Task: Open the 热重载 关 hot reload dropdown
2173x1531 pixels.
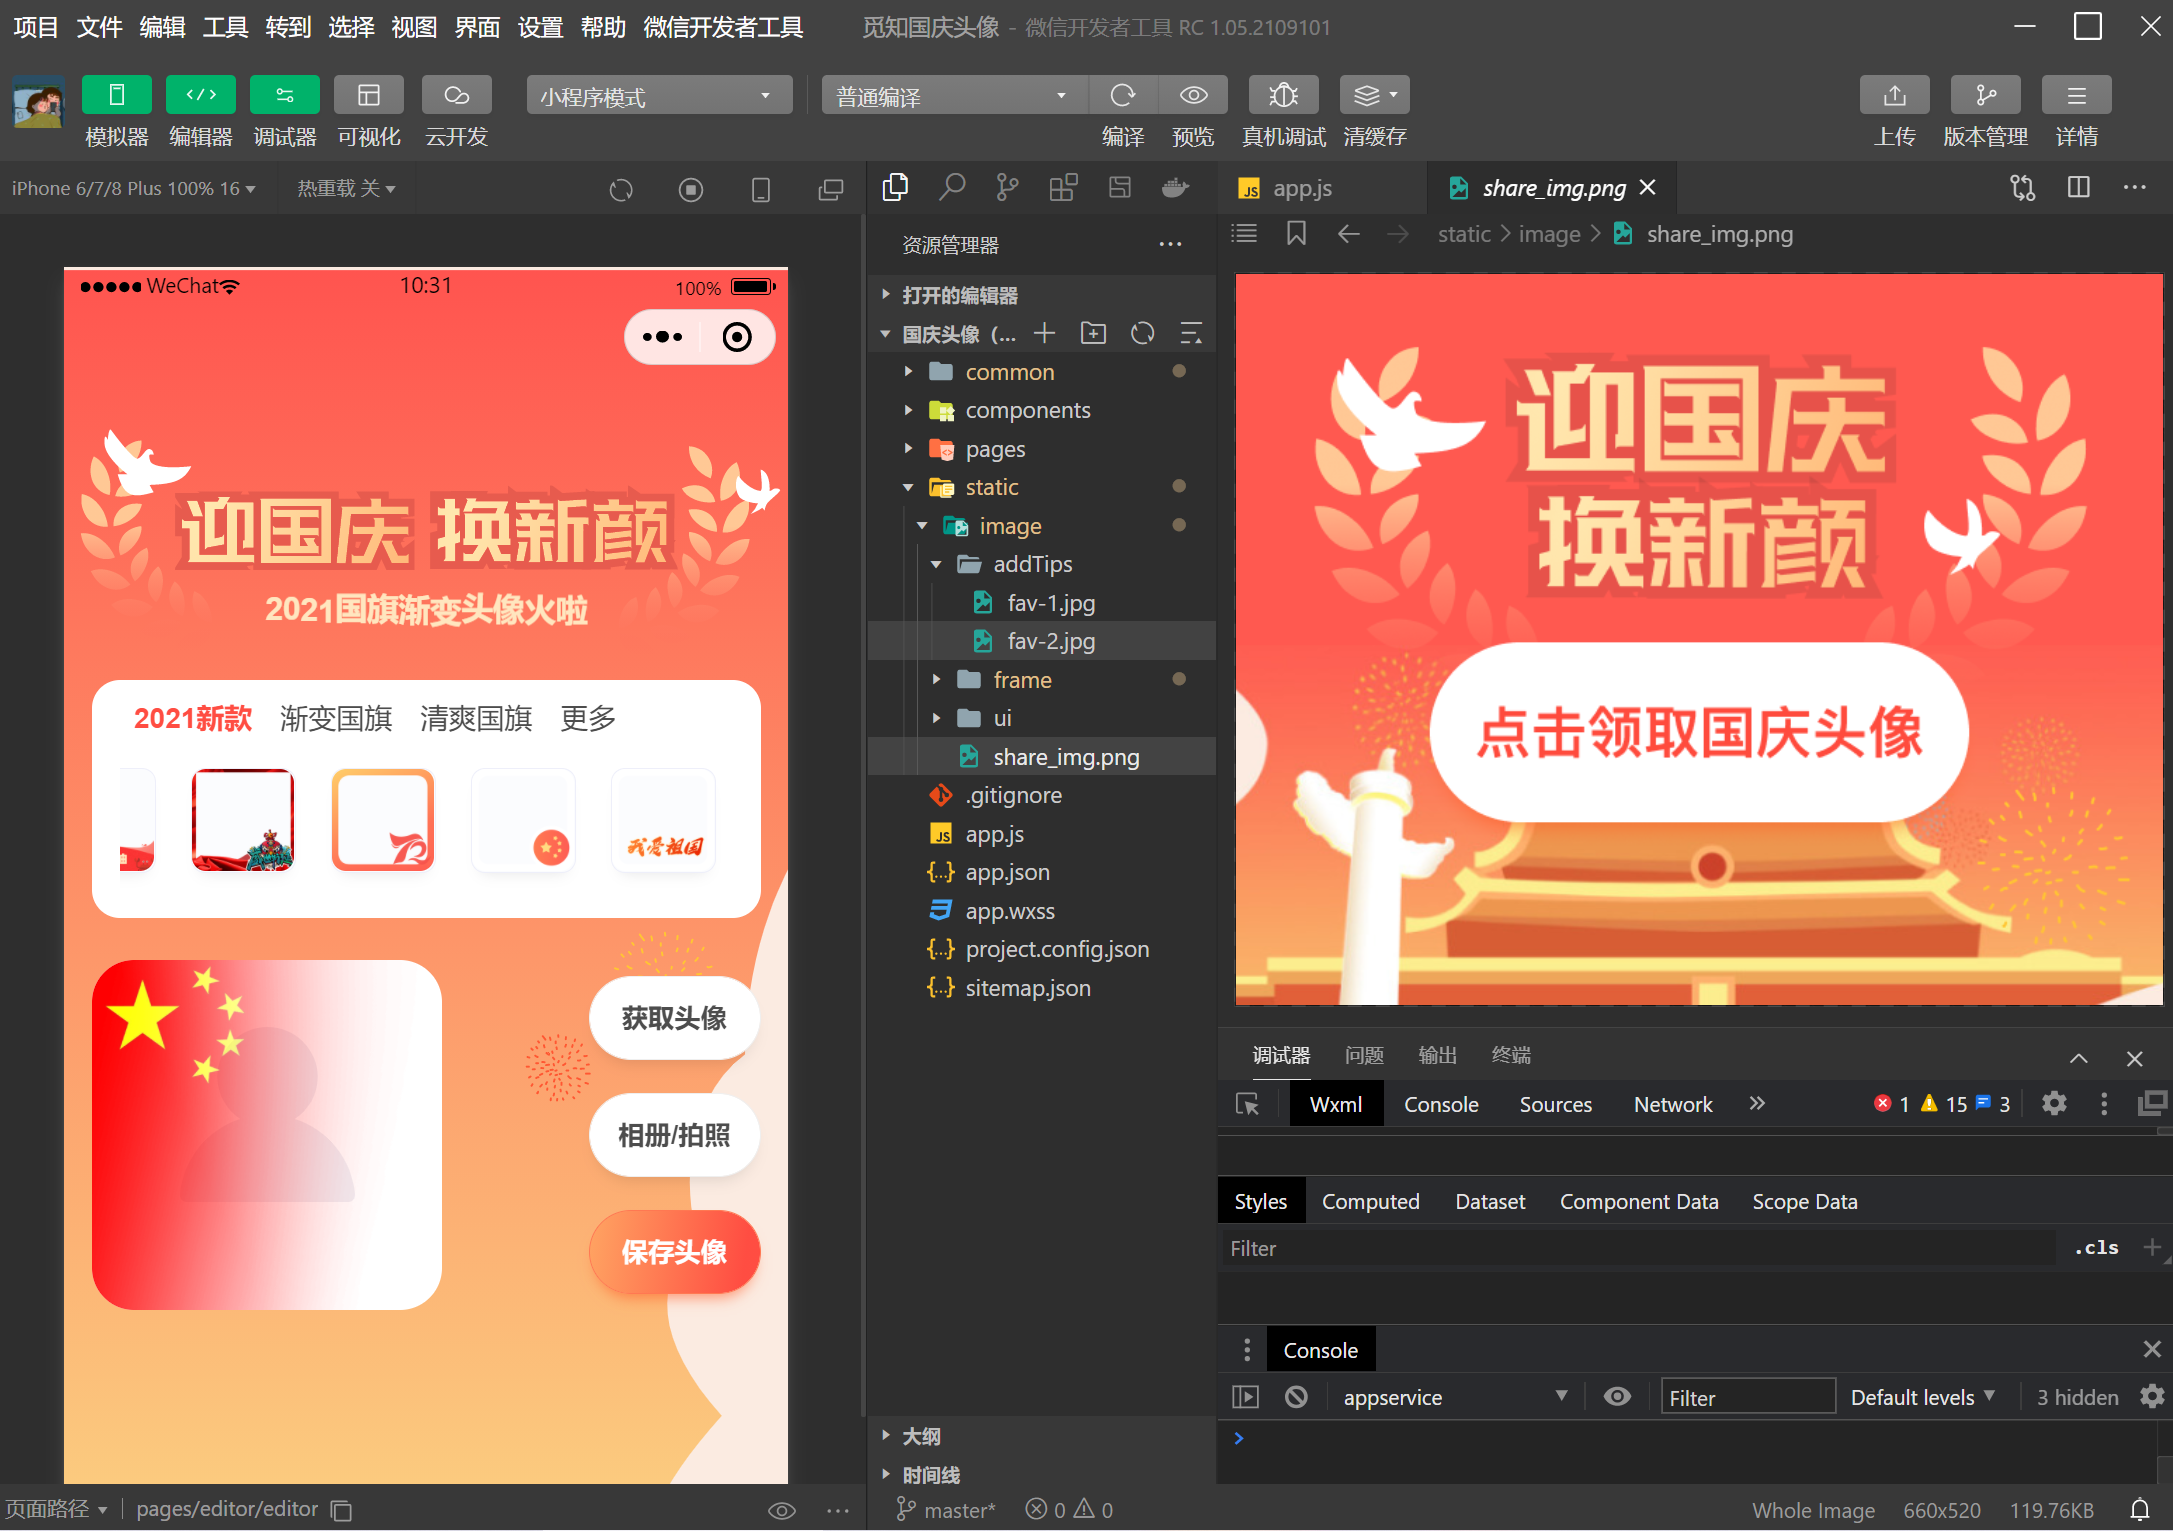Action: 346,188
